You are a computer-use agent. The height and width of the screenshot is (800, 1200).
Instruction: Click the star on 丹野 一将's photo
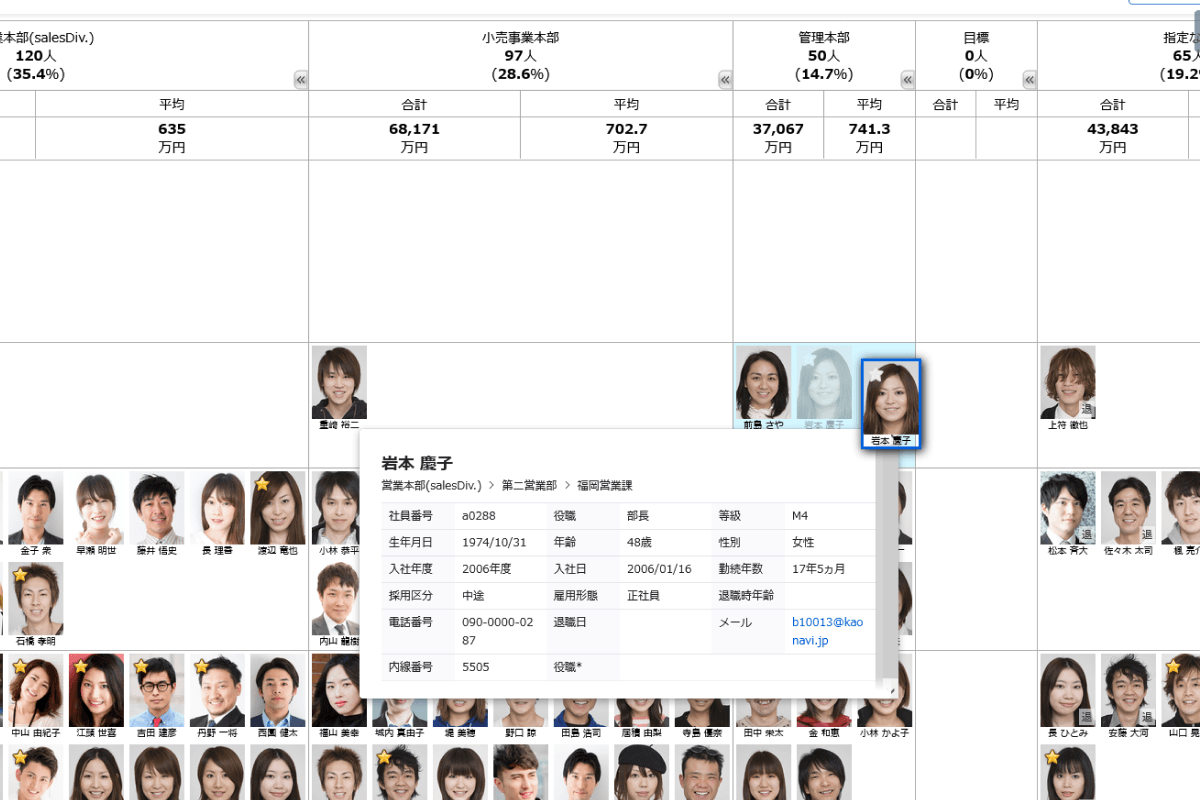click(202, 666)
